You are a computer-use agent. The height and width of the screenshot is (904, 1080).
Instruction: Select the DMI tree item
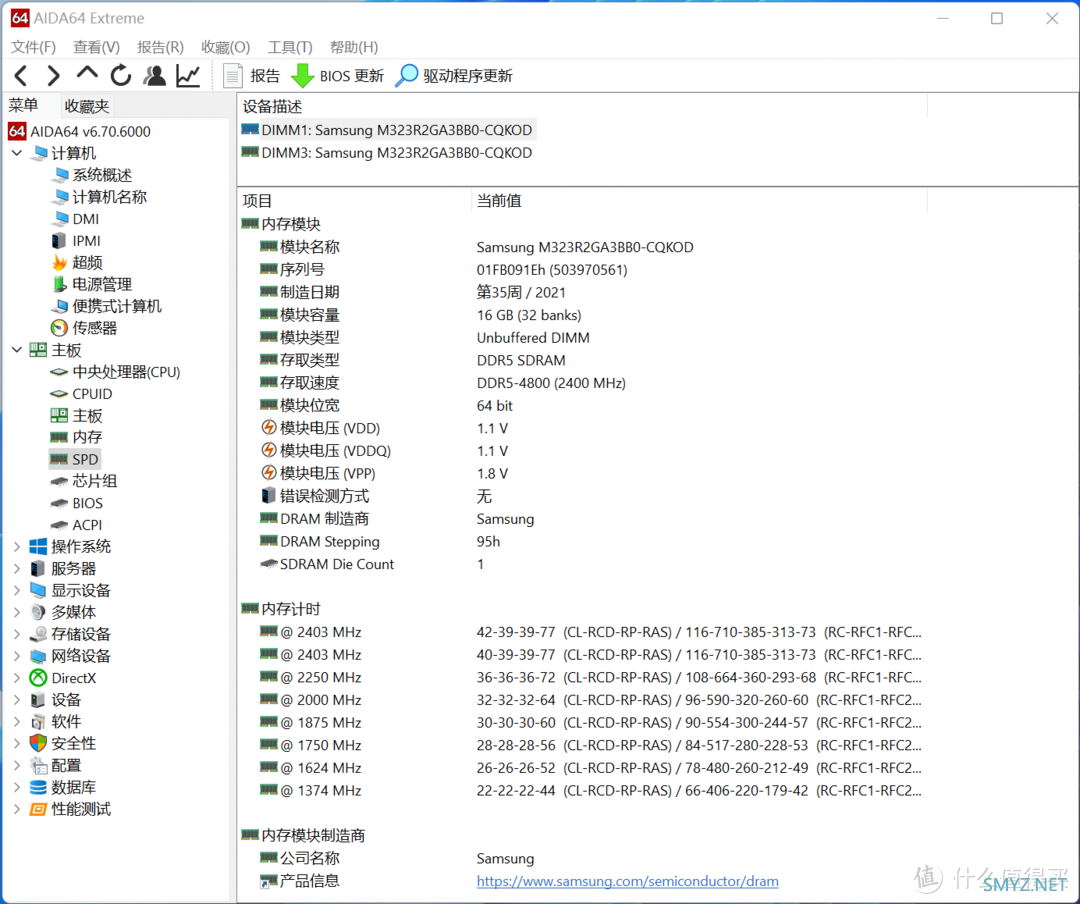(76, 219)
